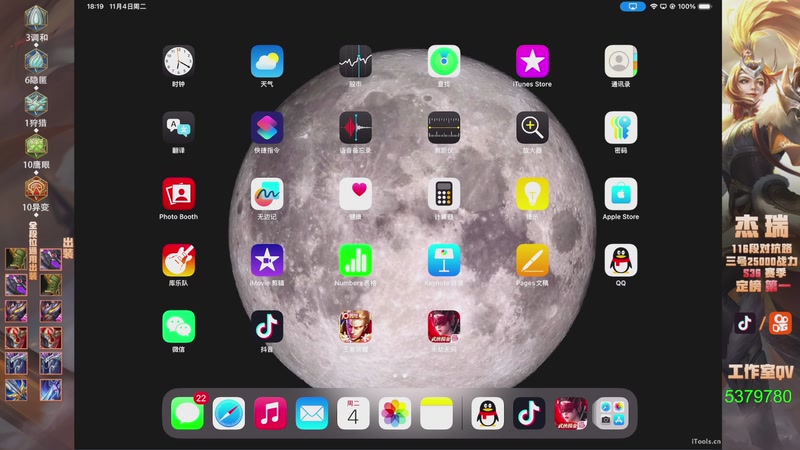Open iMovie app
Viewport: 800px width, 450px height.
click(267, 260)
